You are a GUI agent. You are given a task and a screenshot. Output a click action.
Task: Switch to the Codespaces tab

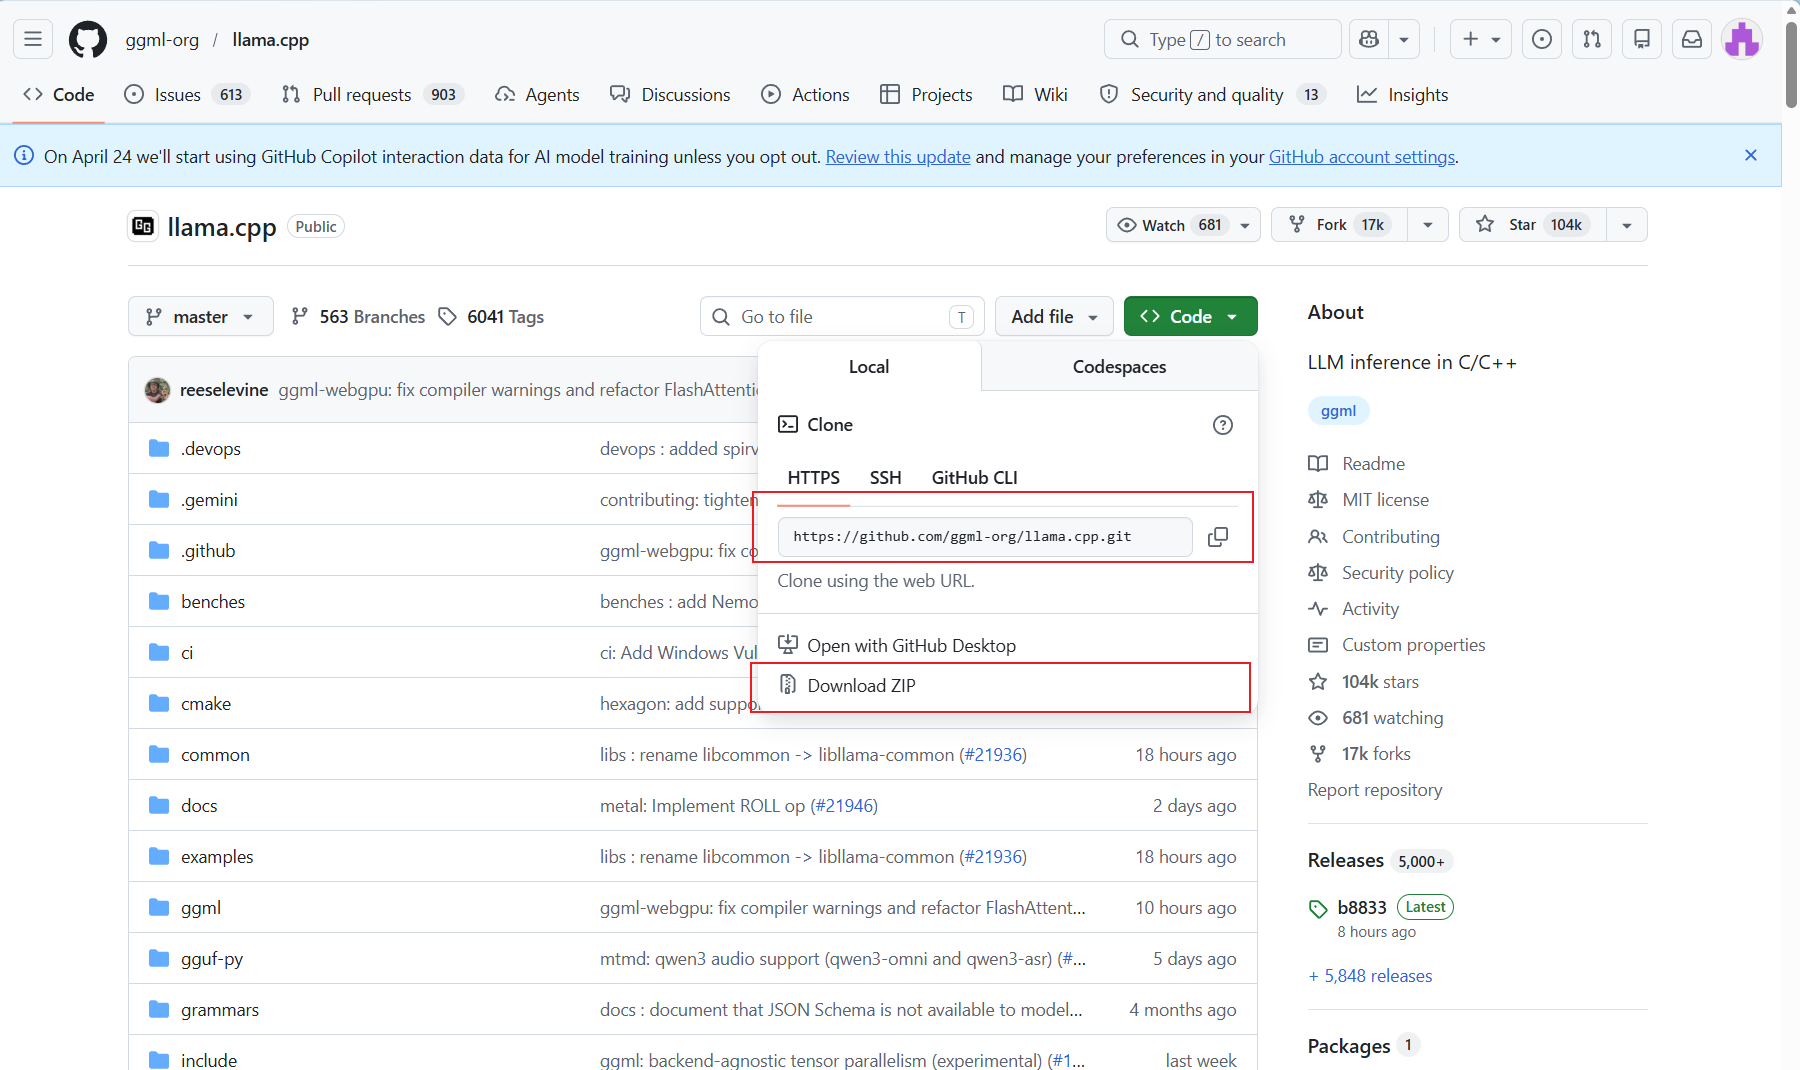(1119, 367)
